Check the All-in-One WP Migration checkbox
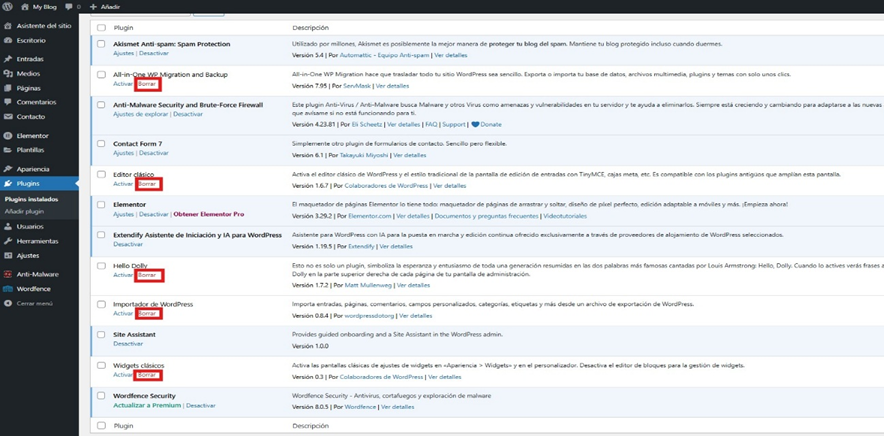 pos(101,74)
